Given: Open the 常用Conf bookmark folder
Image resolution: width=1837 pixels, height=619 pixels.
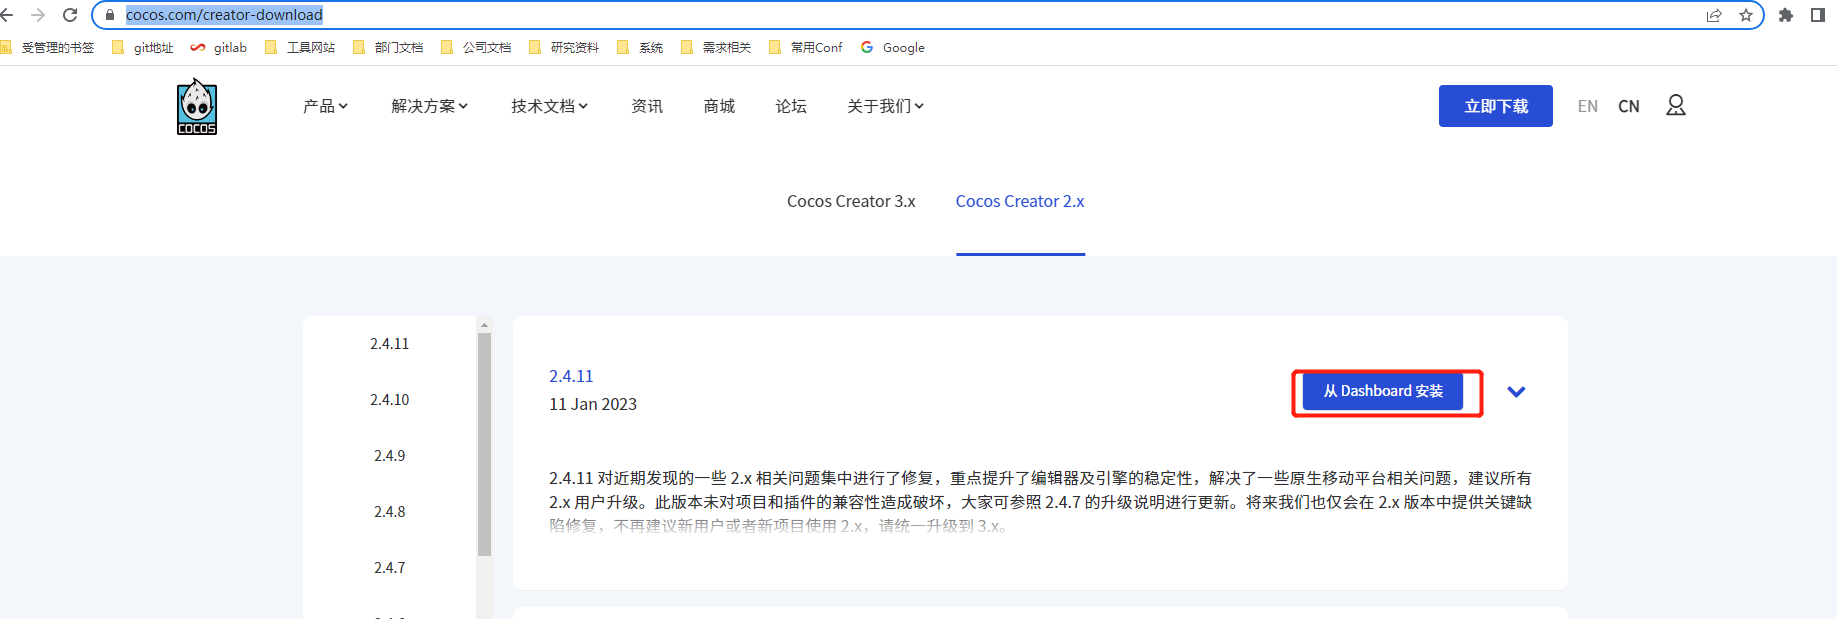Looking at the screenshot, I should [806, 47].
